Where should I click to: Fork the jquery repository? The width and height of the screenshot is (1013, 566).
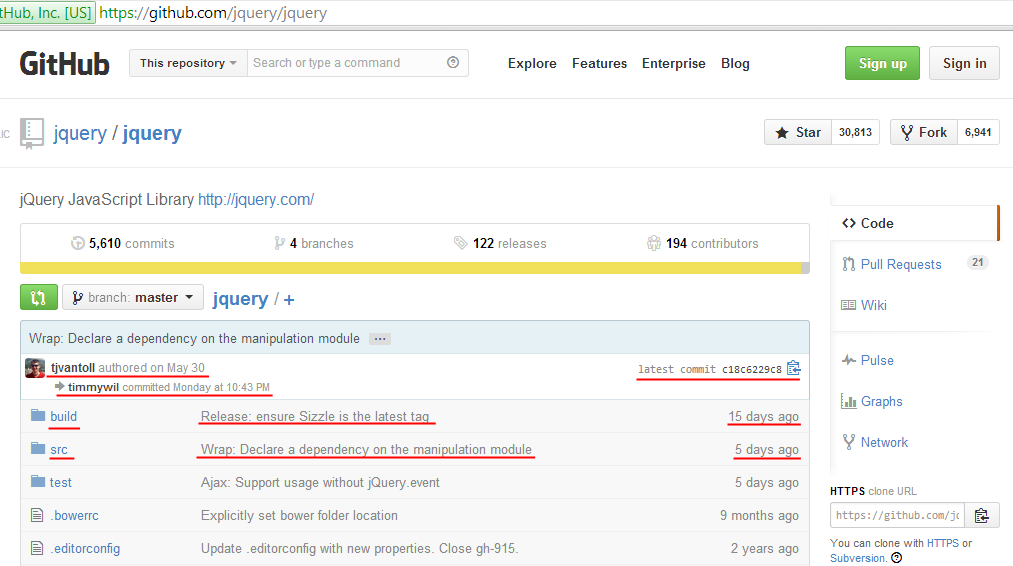coord(924,132)
